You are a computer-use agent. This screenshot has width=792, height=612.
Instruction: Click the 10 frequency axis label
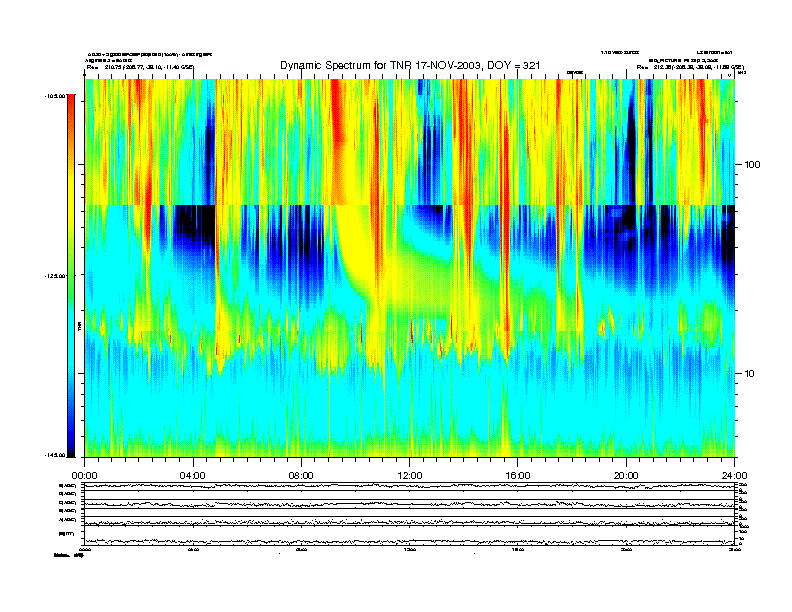[750, 374]
